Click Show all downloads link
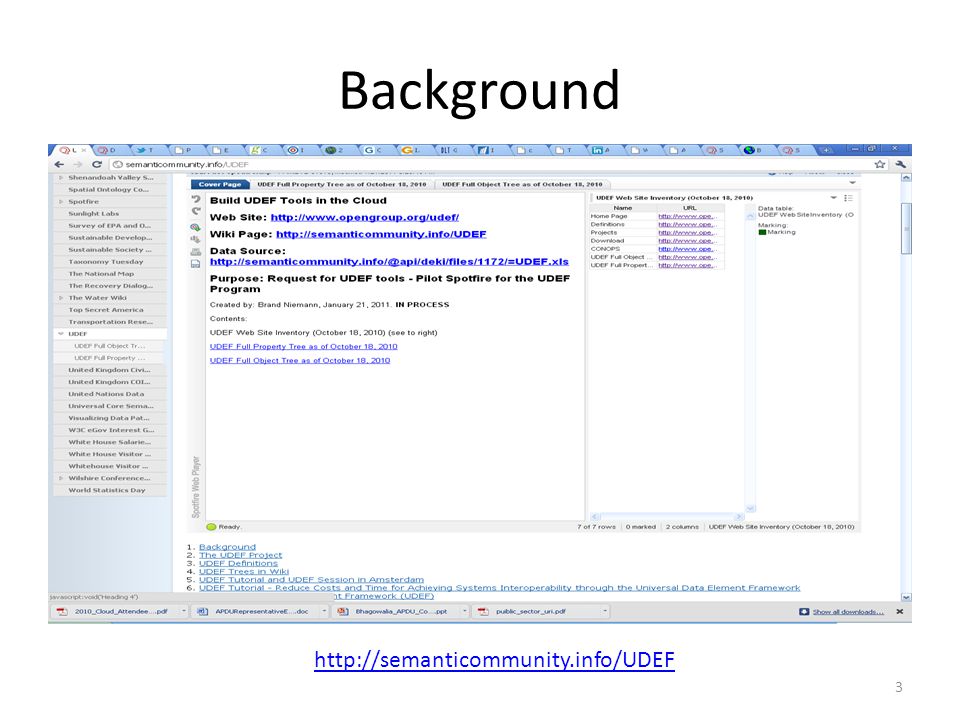This screenshot has height=720, width=960. coord(848,612)
